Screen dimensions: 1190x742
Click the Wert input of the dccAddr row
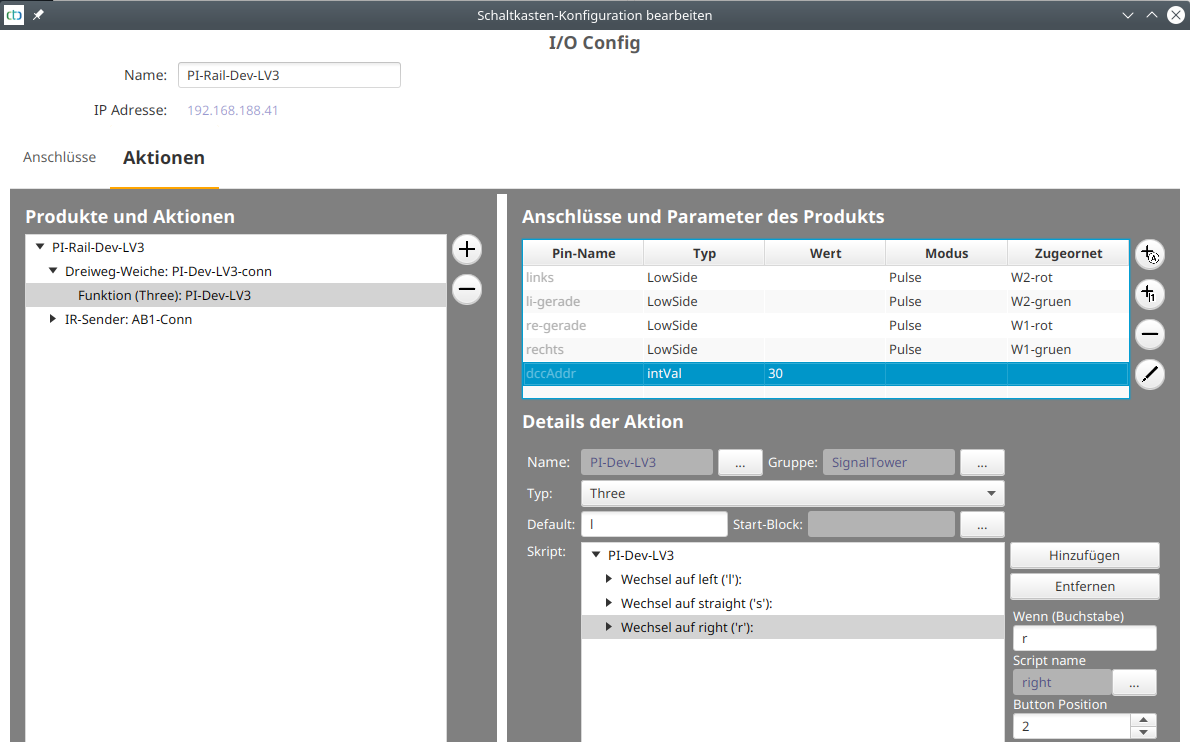[824, 373]
